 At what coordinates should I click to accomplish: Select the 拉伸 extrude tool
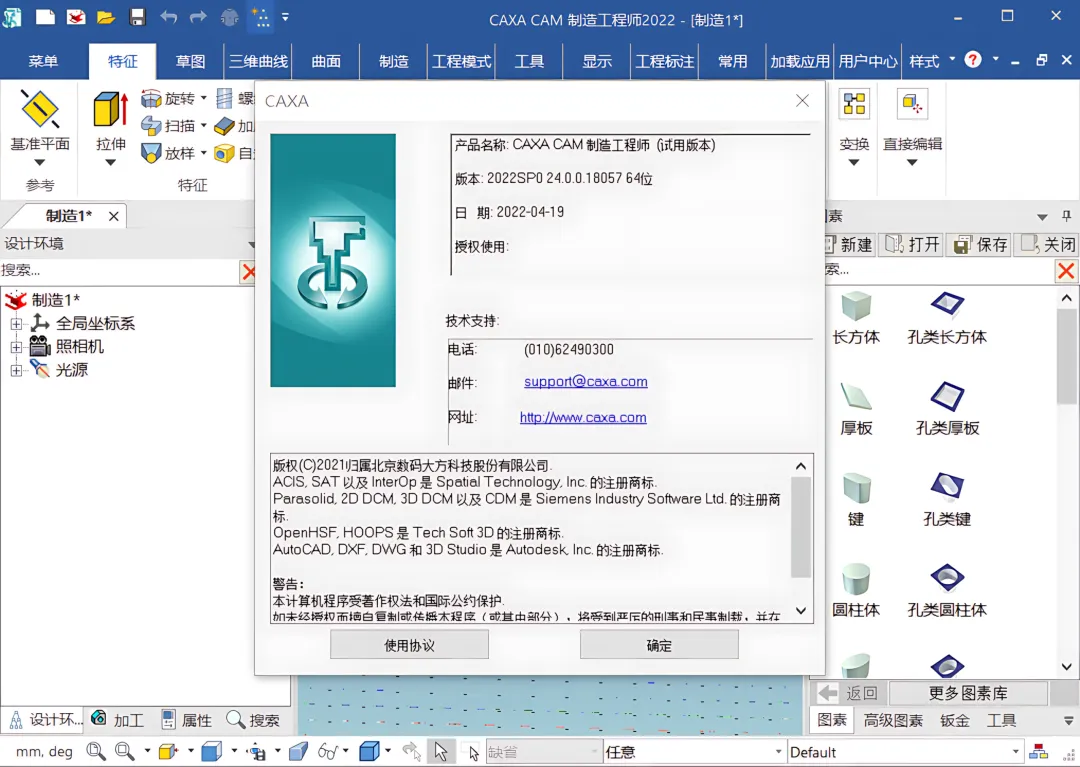[111, 122]
